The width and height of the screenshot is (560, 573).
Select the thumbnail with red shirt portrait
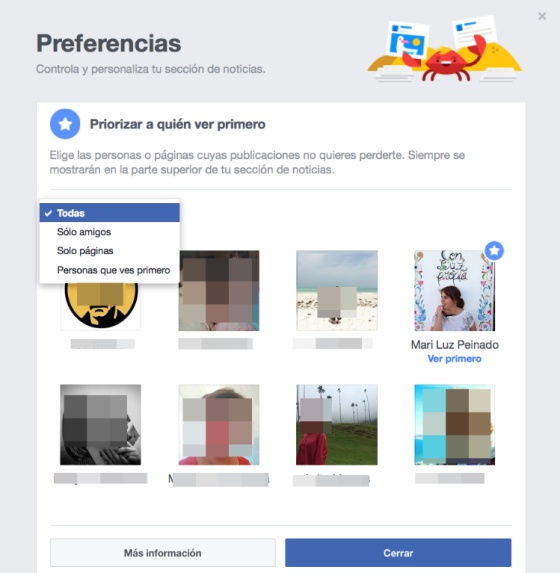[219, 425]
